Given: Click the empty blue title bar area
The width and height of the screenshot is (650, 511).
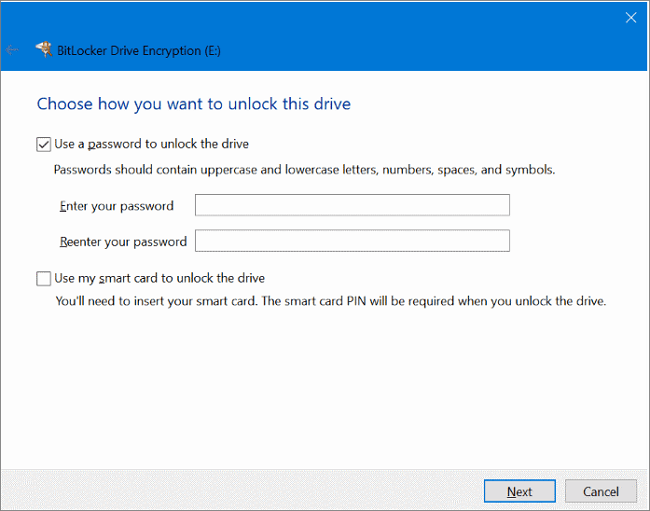Looking at the screenshot, I should point(400,40).
